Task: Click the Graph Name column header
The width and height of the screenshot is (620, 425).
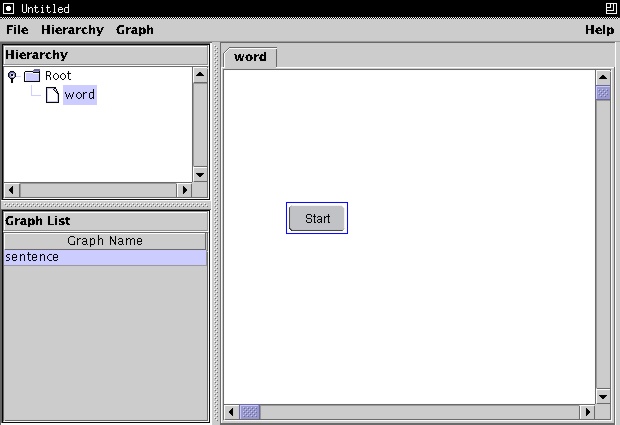Action: (105, 241)
